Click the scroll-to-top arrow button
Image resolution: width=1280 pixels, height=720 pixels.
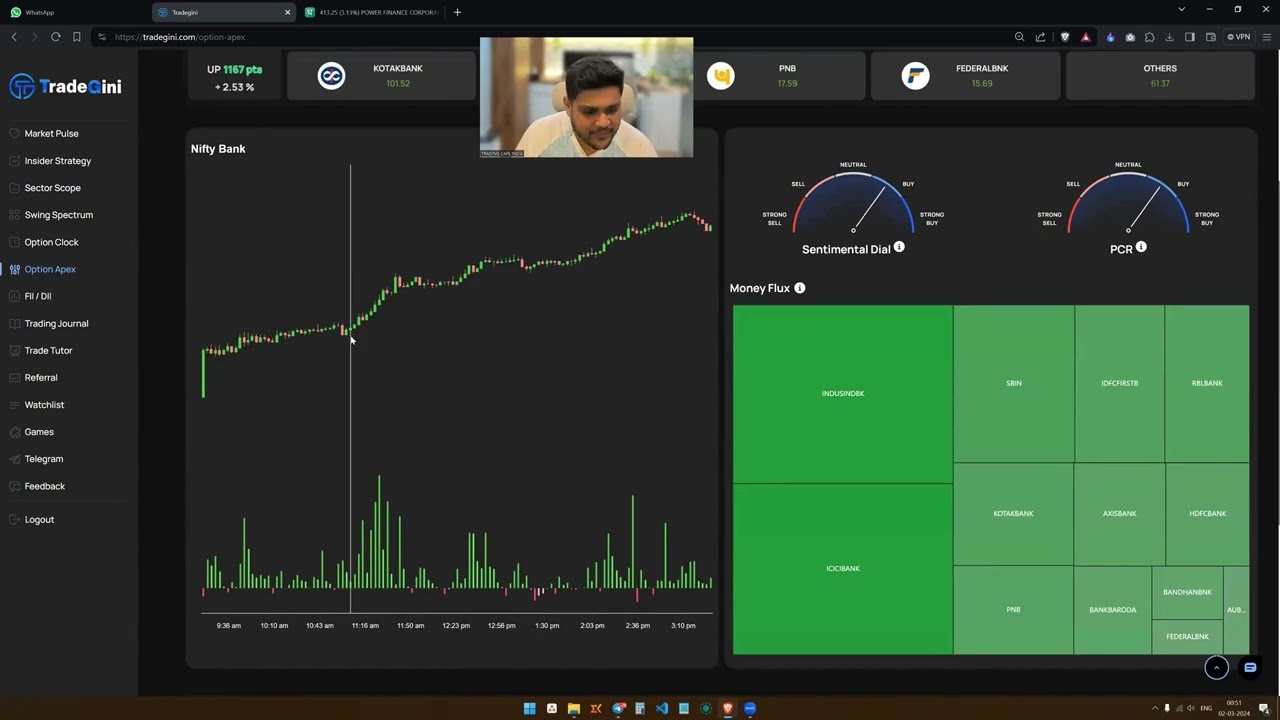pos(1216,667)
